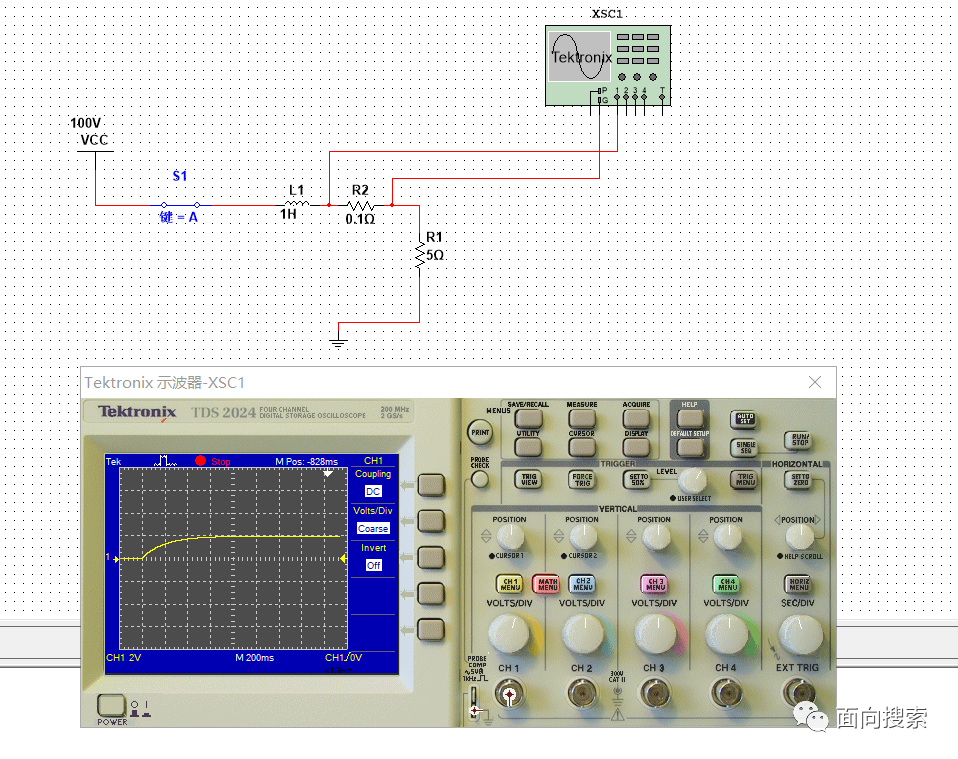Click the EXT TRIG BNC connector
This screenshot has width=958, height=759.
pyautogui.click(x=799, y=694)
